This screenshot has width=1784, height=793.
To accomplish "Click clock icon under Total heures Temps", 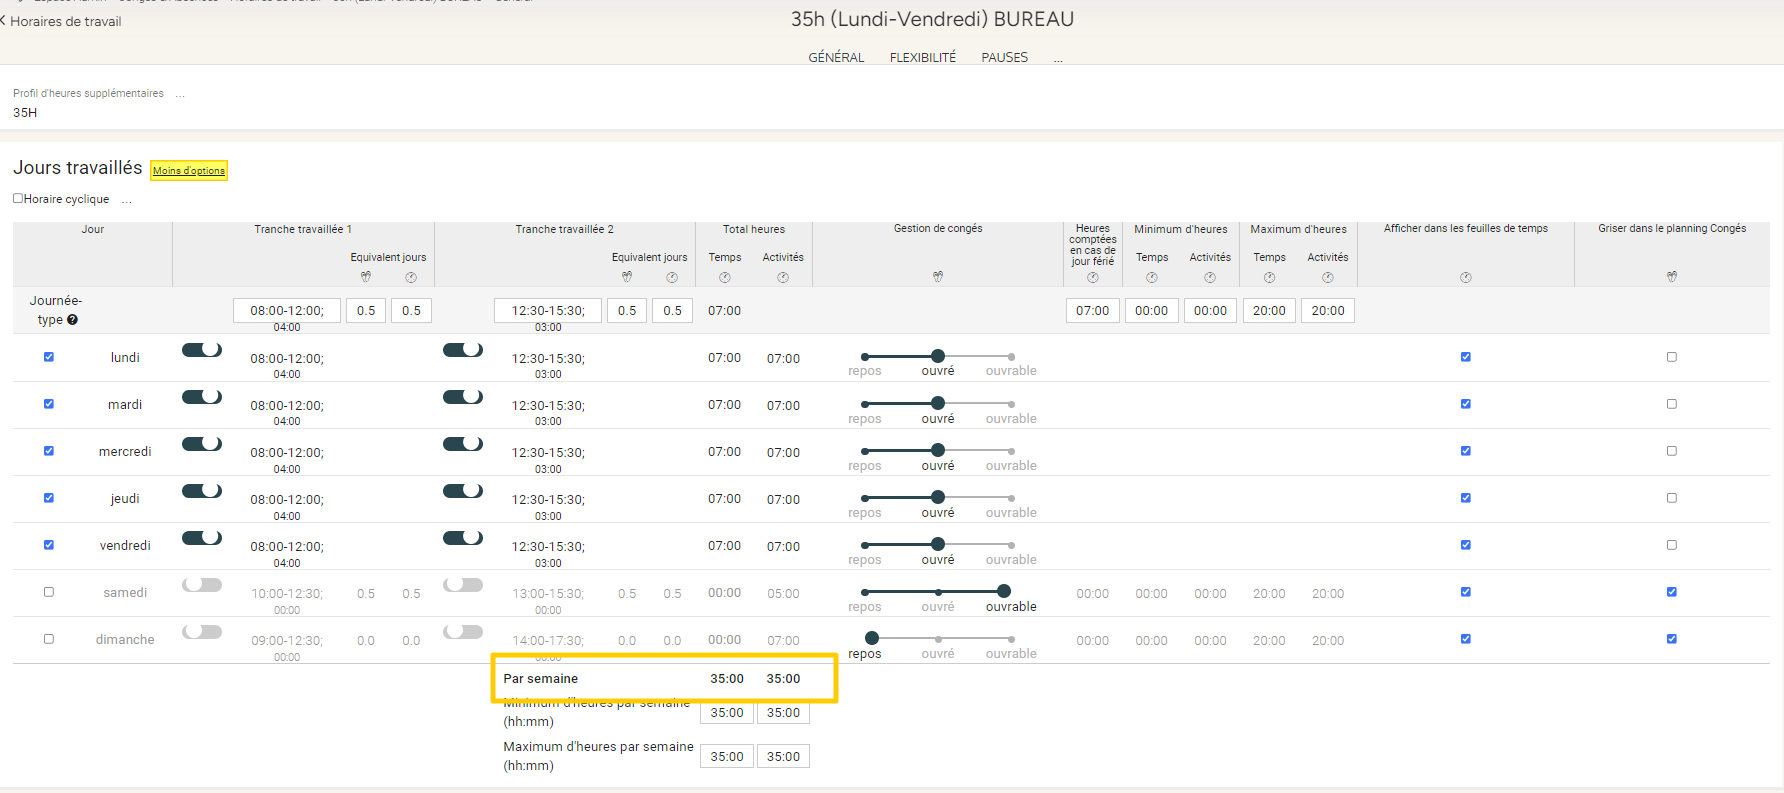I will (725, 277).
